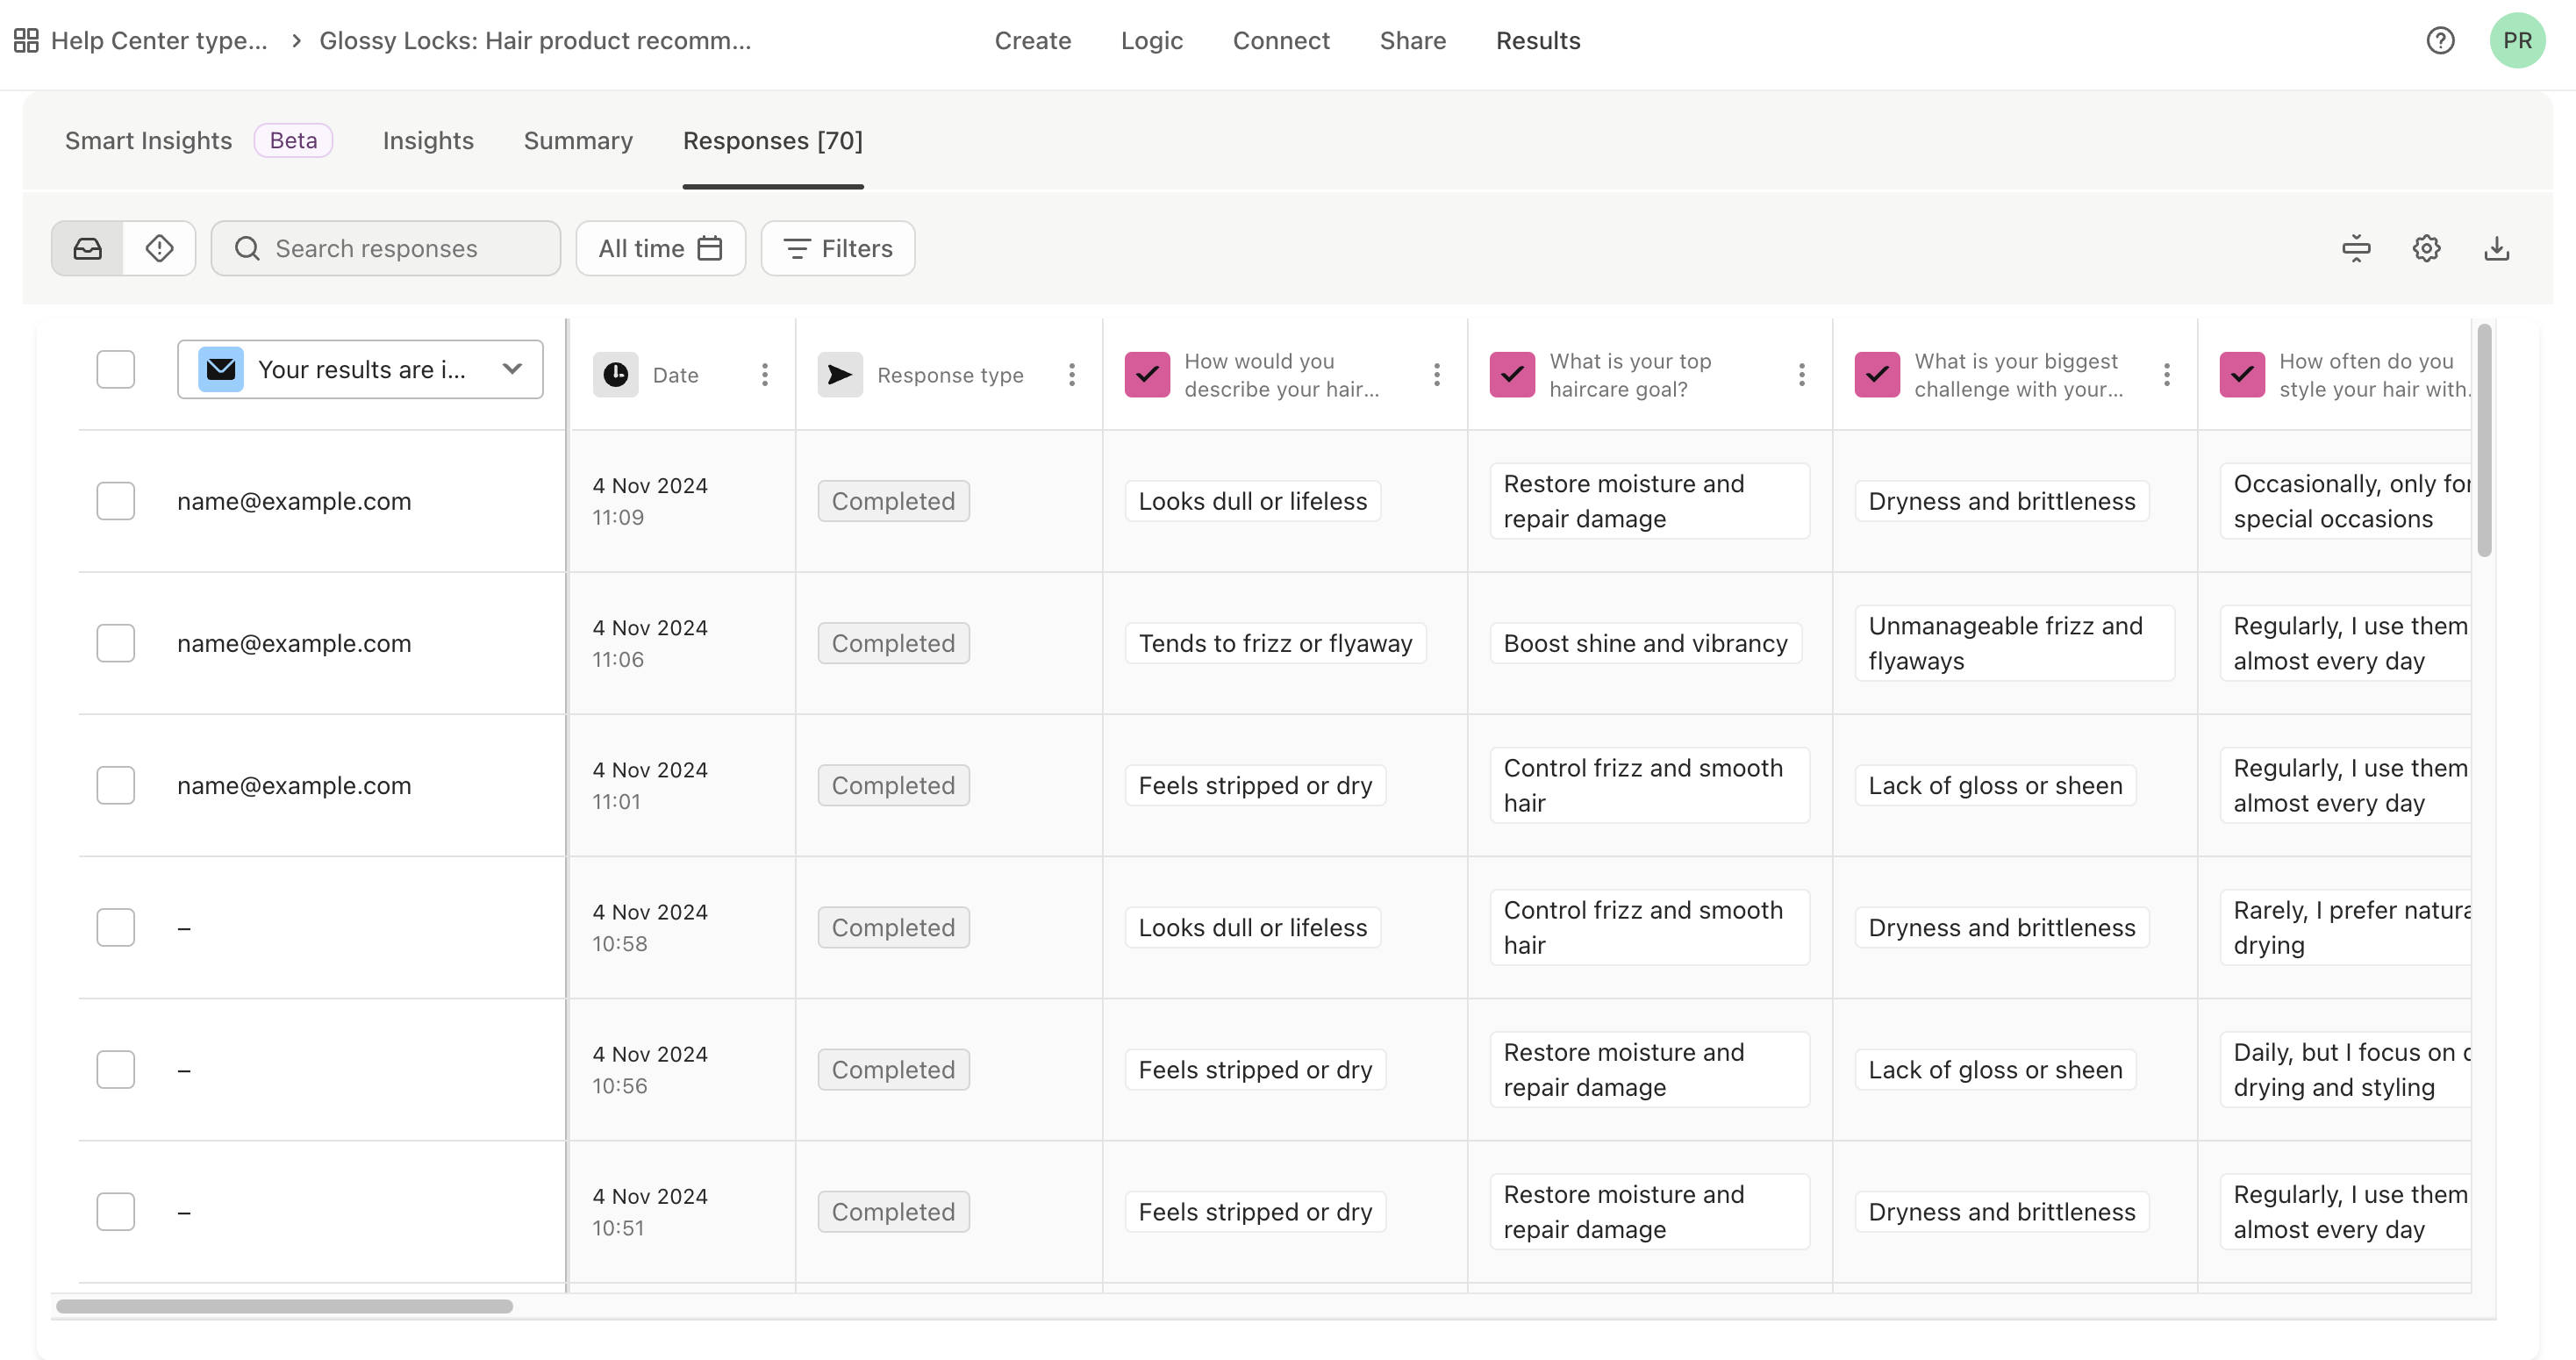The width and height of the screenshot is (2576, 1360).
Task: Open the PR user avatar menu
Action: [x=2517, y=40]
